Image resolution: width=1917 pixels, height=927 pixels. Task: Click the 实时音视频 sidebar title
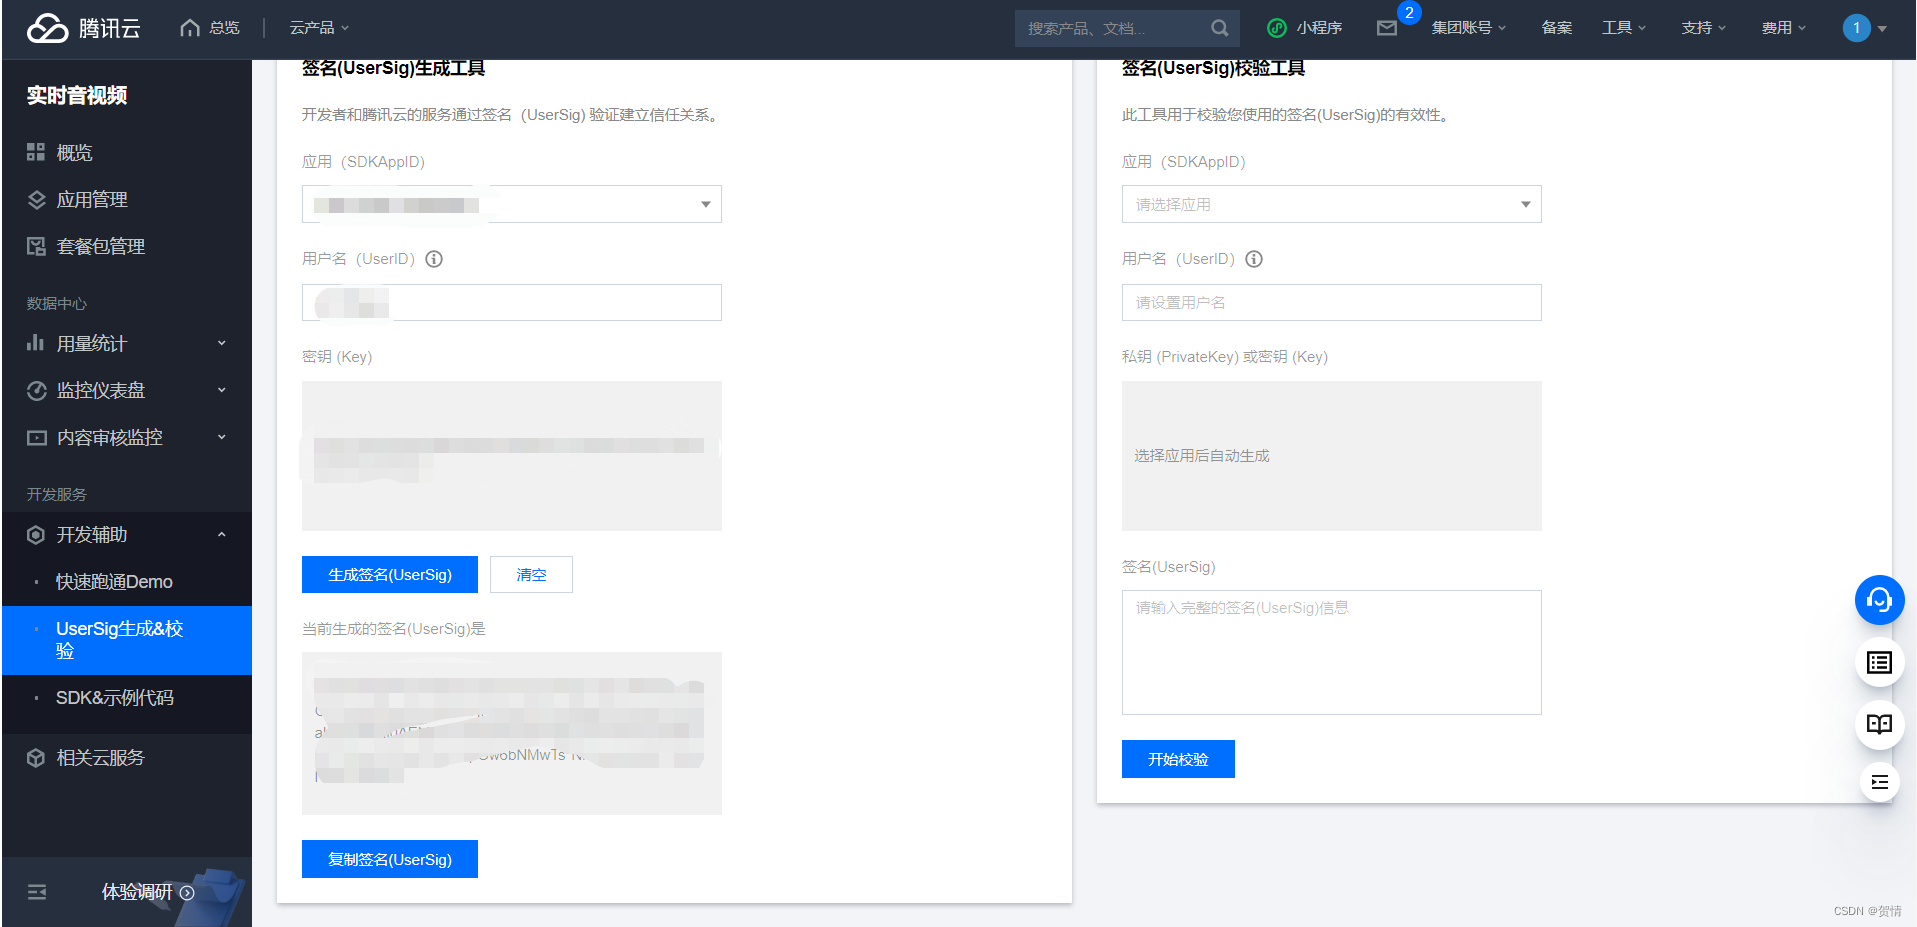(x=77, y=95)
